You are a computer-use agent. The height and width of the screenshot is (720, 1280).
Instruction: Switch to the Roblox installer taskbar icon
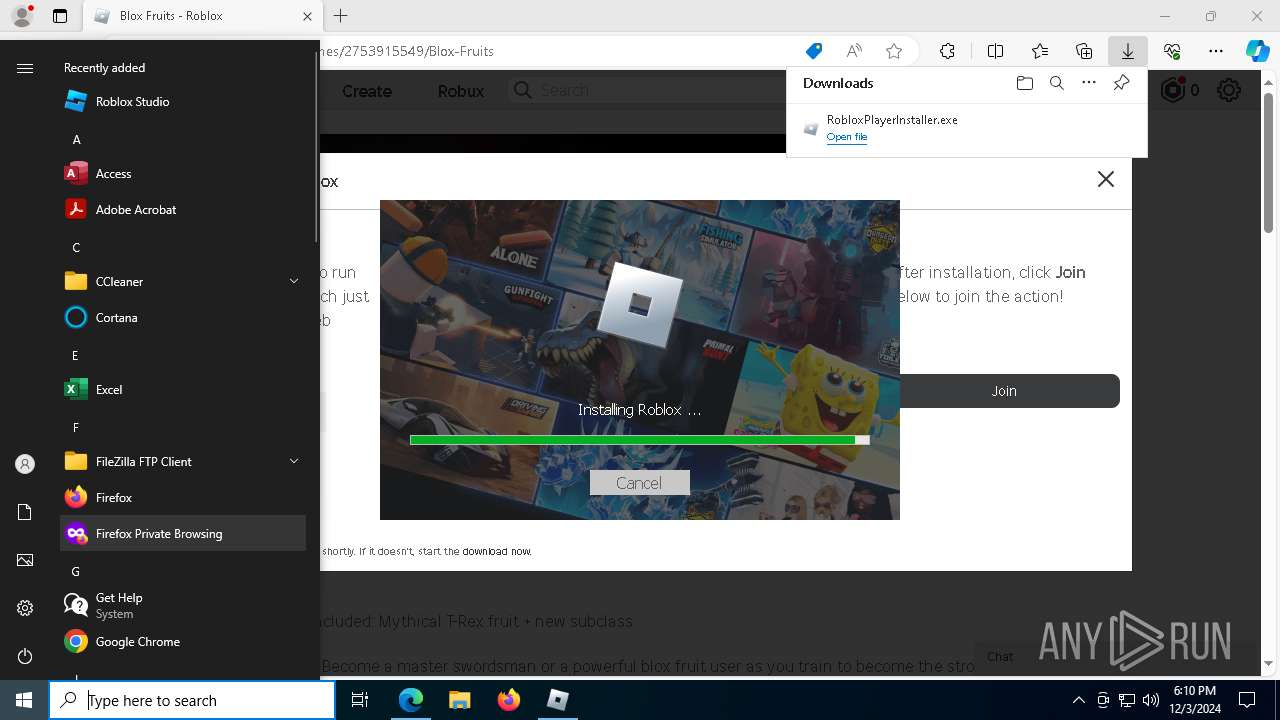point(557,700)
